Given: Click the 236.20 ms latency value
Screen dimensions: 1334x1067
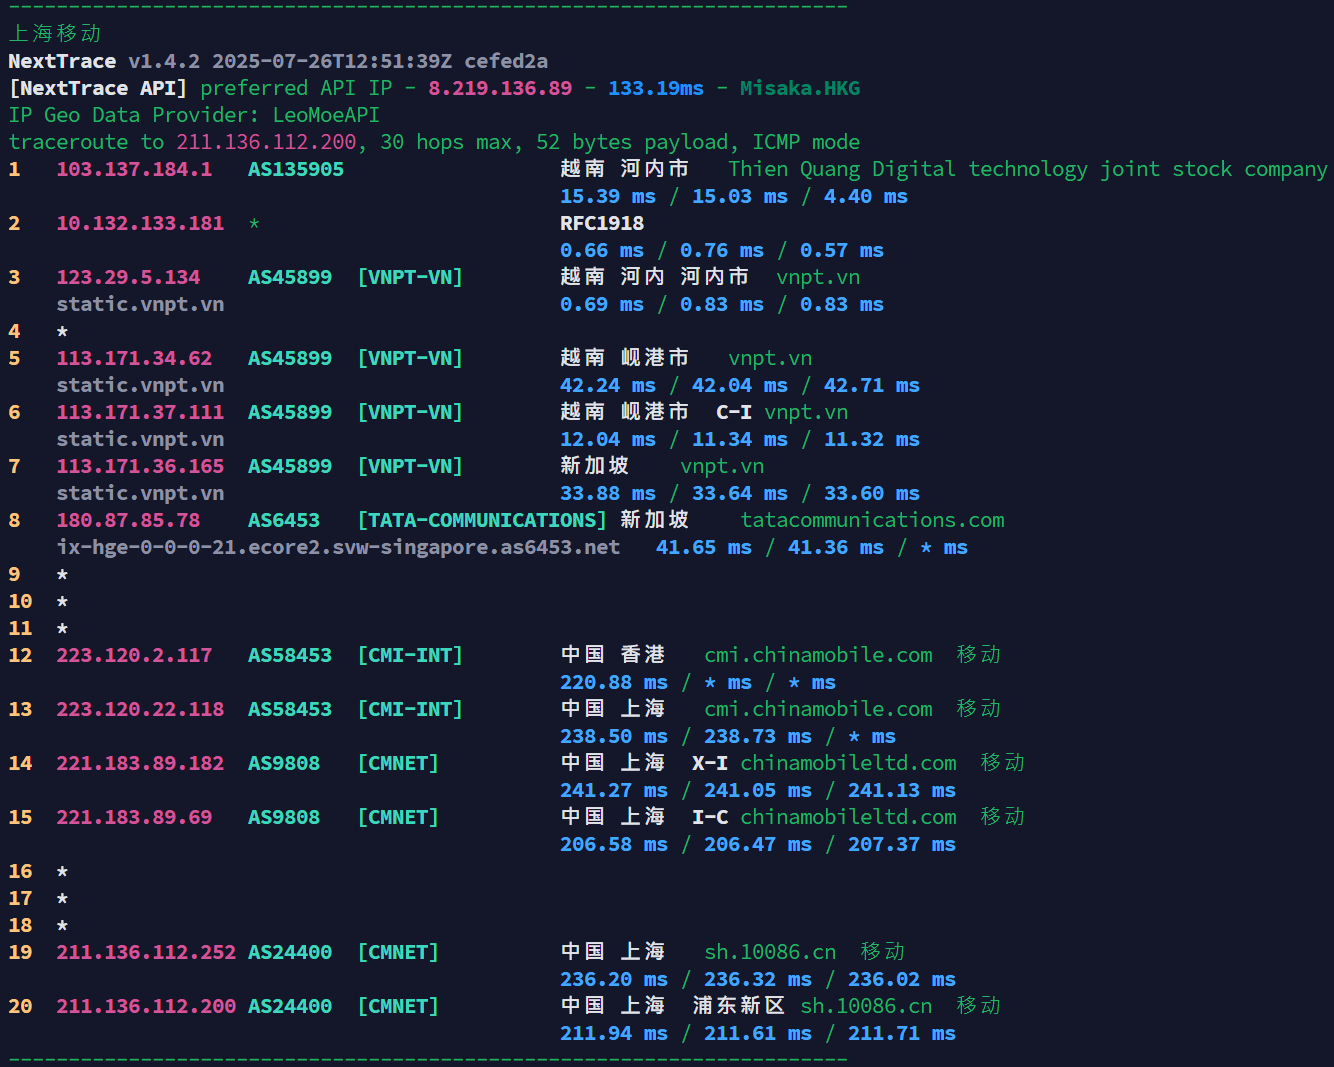Looking at the screenshot, I should (614, 979).
